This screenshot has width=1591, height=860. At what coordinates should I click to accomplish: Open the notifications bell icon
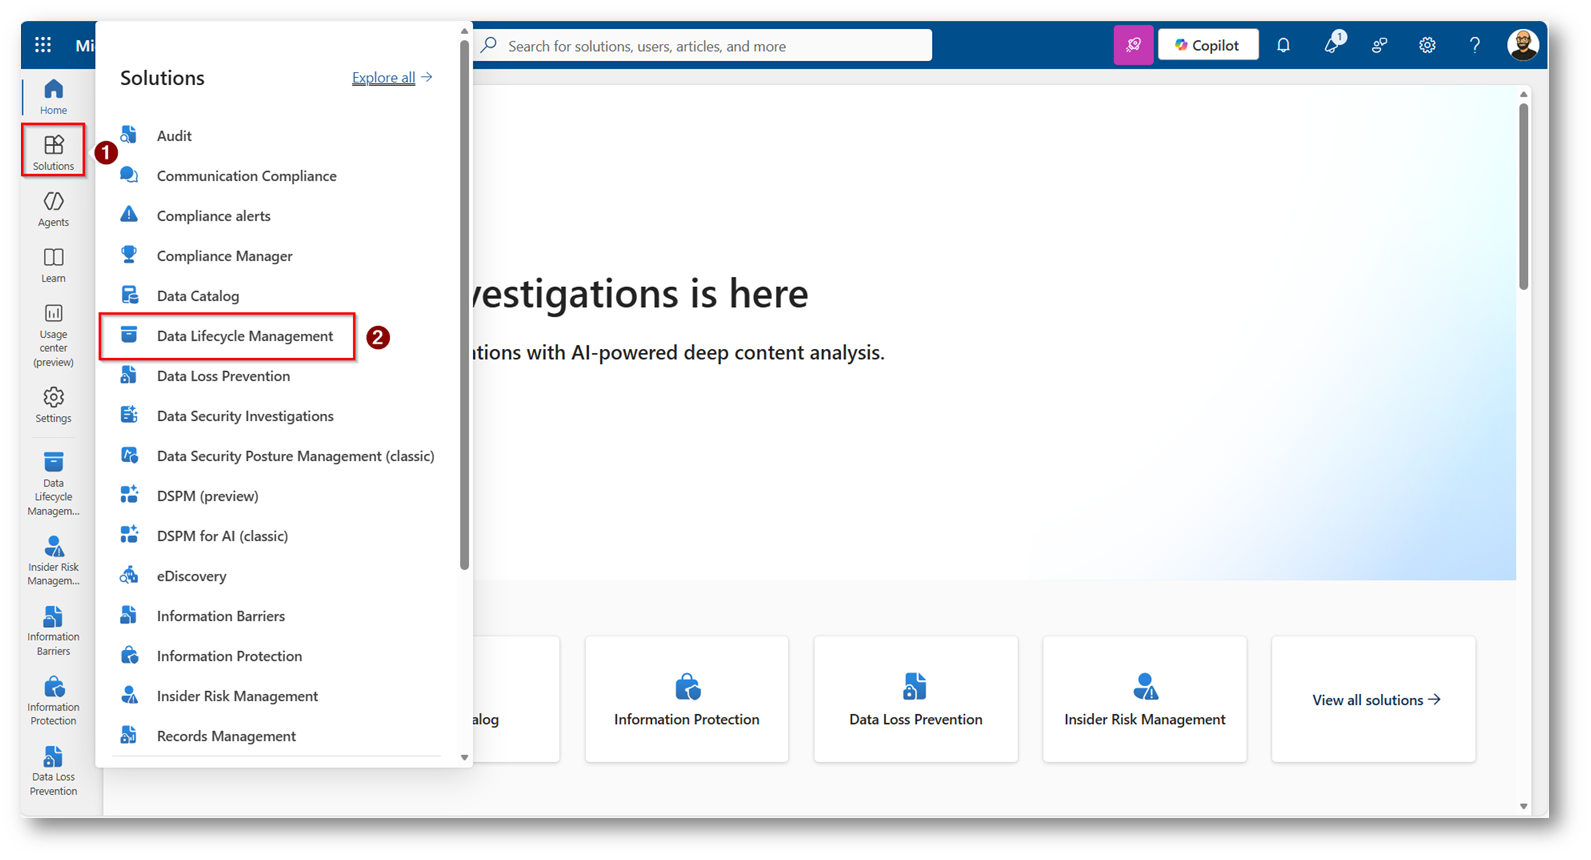coord(1283,45)
